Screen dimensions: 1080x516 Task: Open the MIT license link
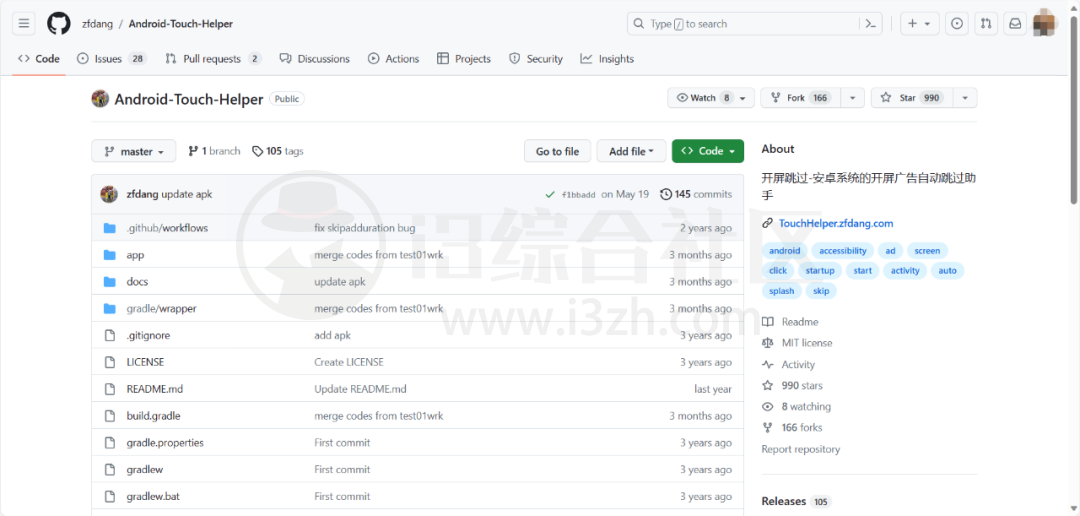[x=798, y=343]
